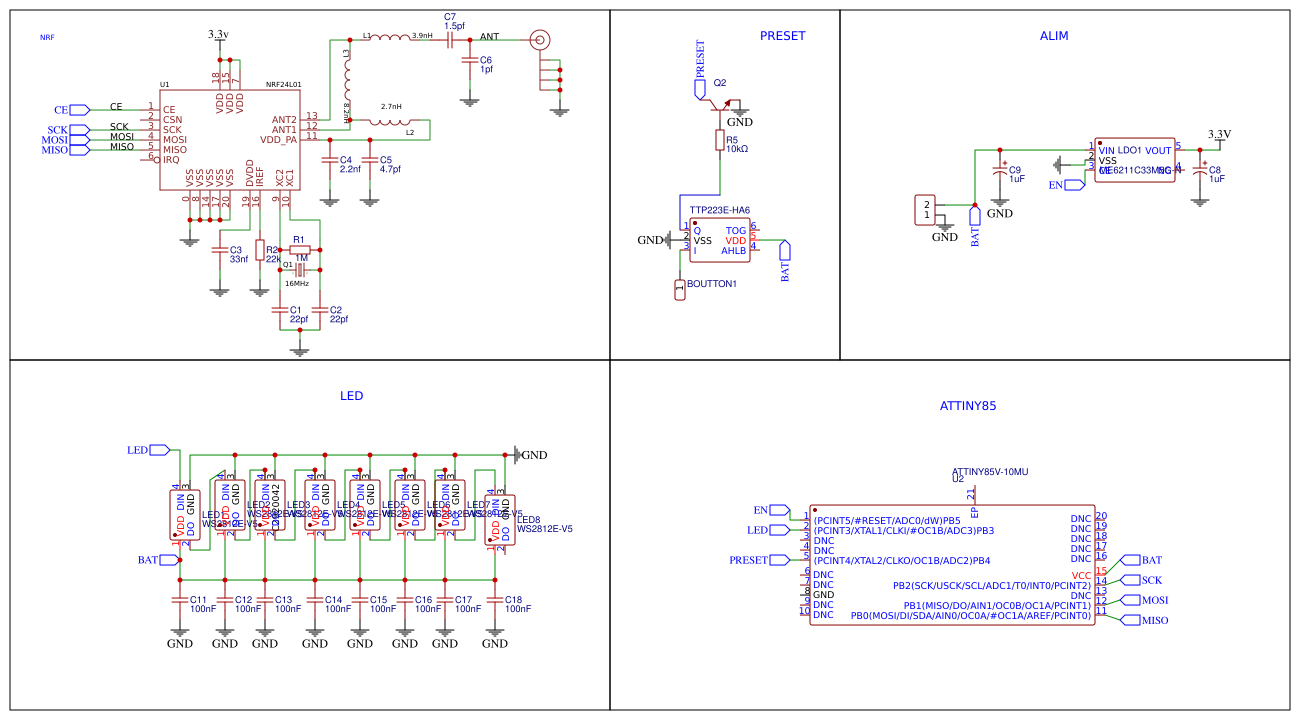Click the C18 100nF capacitor

[495, 601]
